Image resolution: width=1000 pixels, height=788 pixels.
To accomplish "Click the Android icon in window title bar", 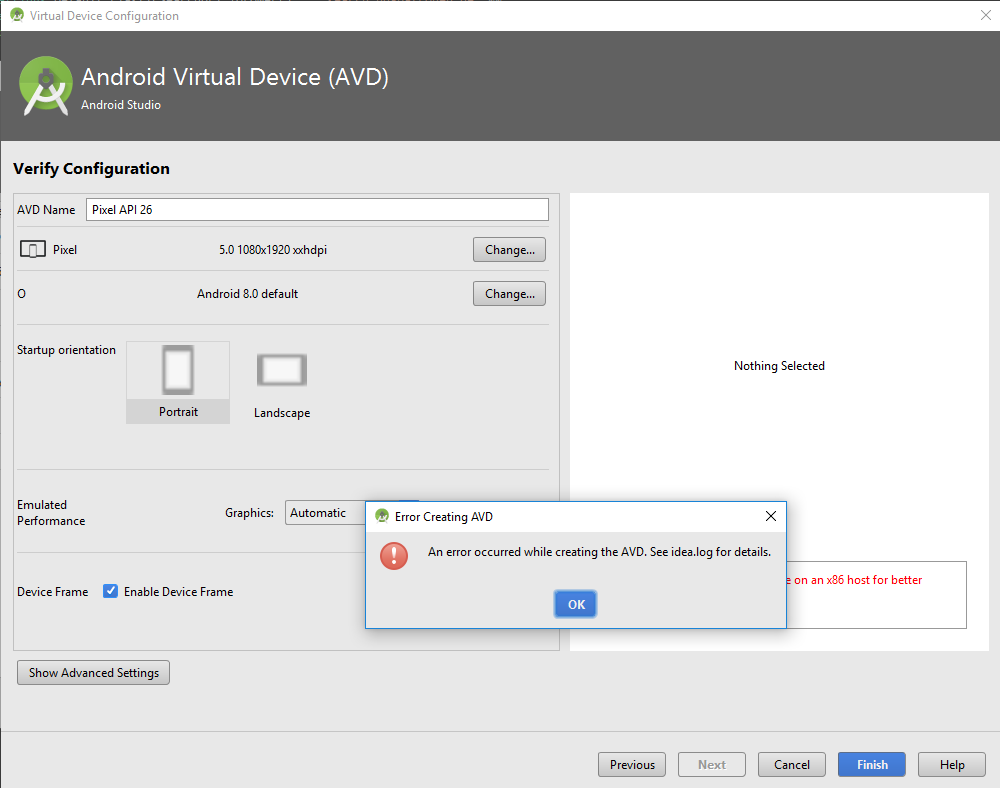I will (x=17, y=15).
